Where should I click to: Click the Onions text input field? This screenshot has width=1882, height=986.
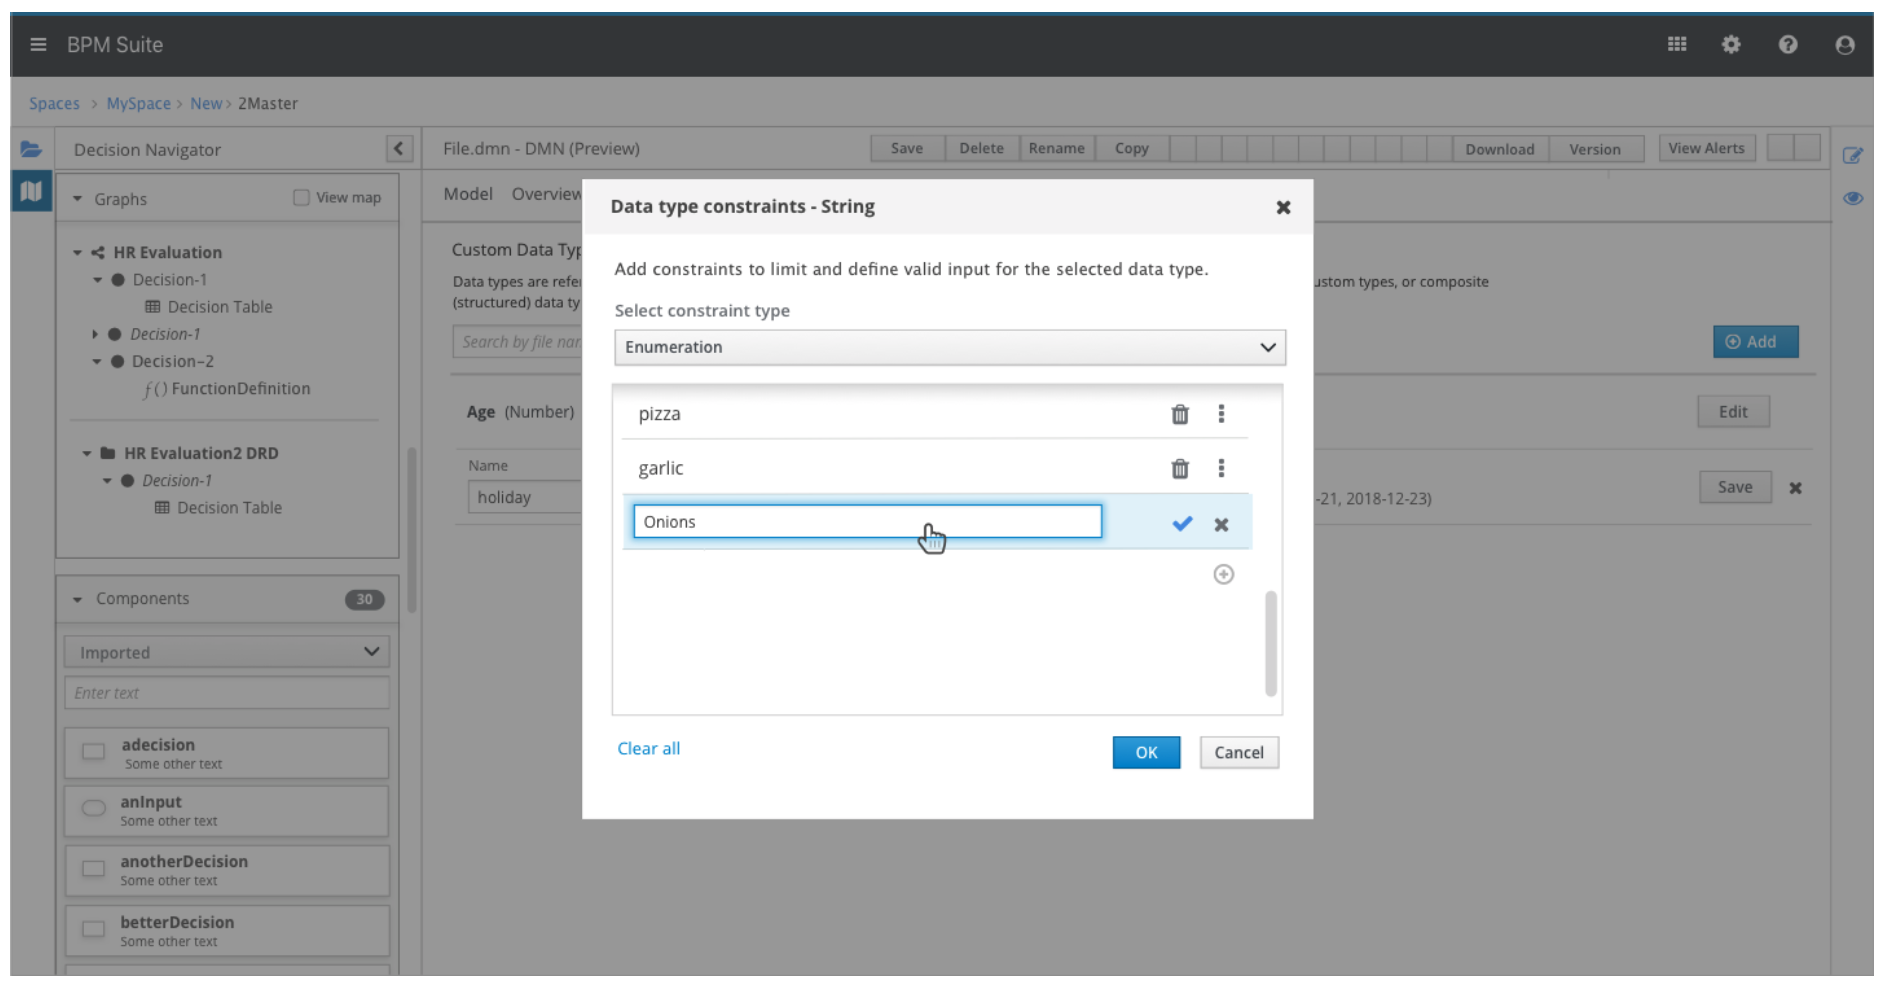click(x=866, y=521)
